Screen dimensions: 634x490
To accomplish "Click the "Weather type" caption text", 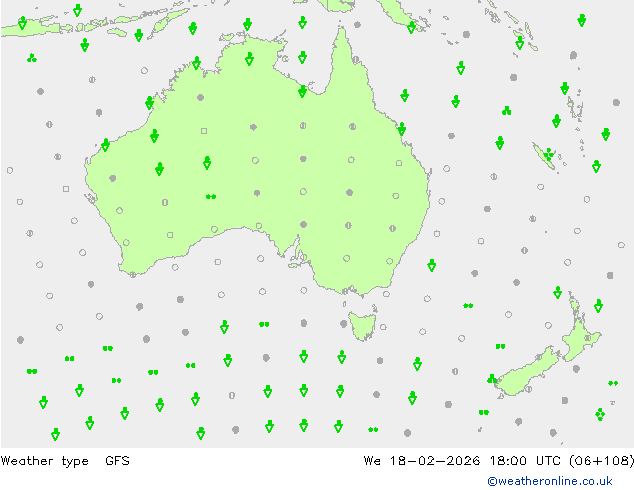I will (44, 461).
